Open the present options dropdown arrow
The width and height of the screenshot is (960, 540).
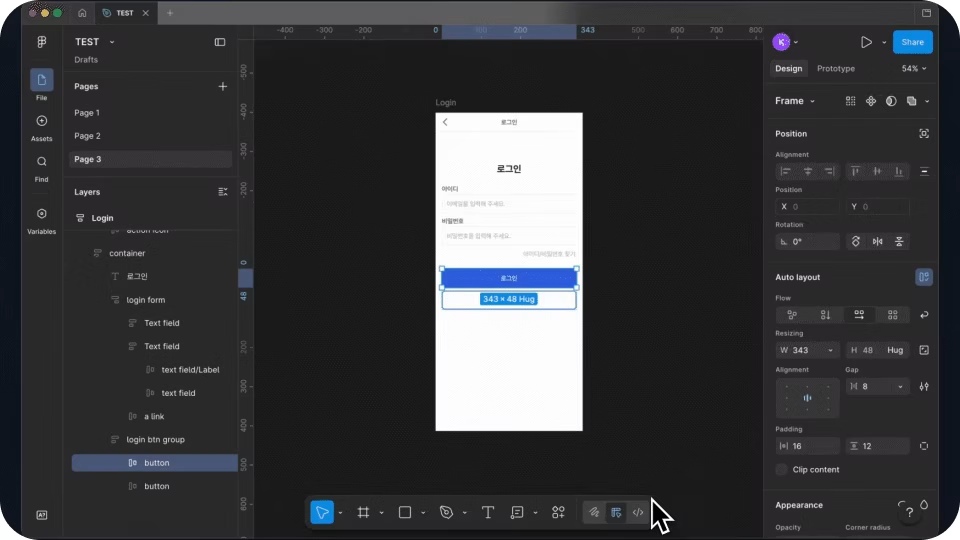[x=884, y=42]
